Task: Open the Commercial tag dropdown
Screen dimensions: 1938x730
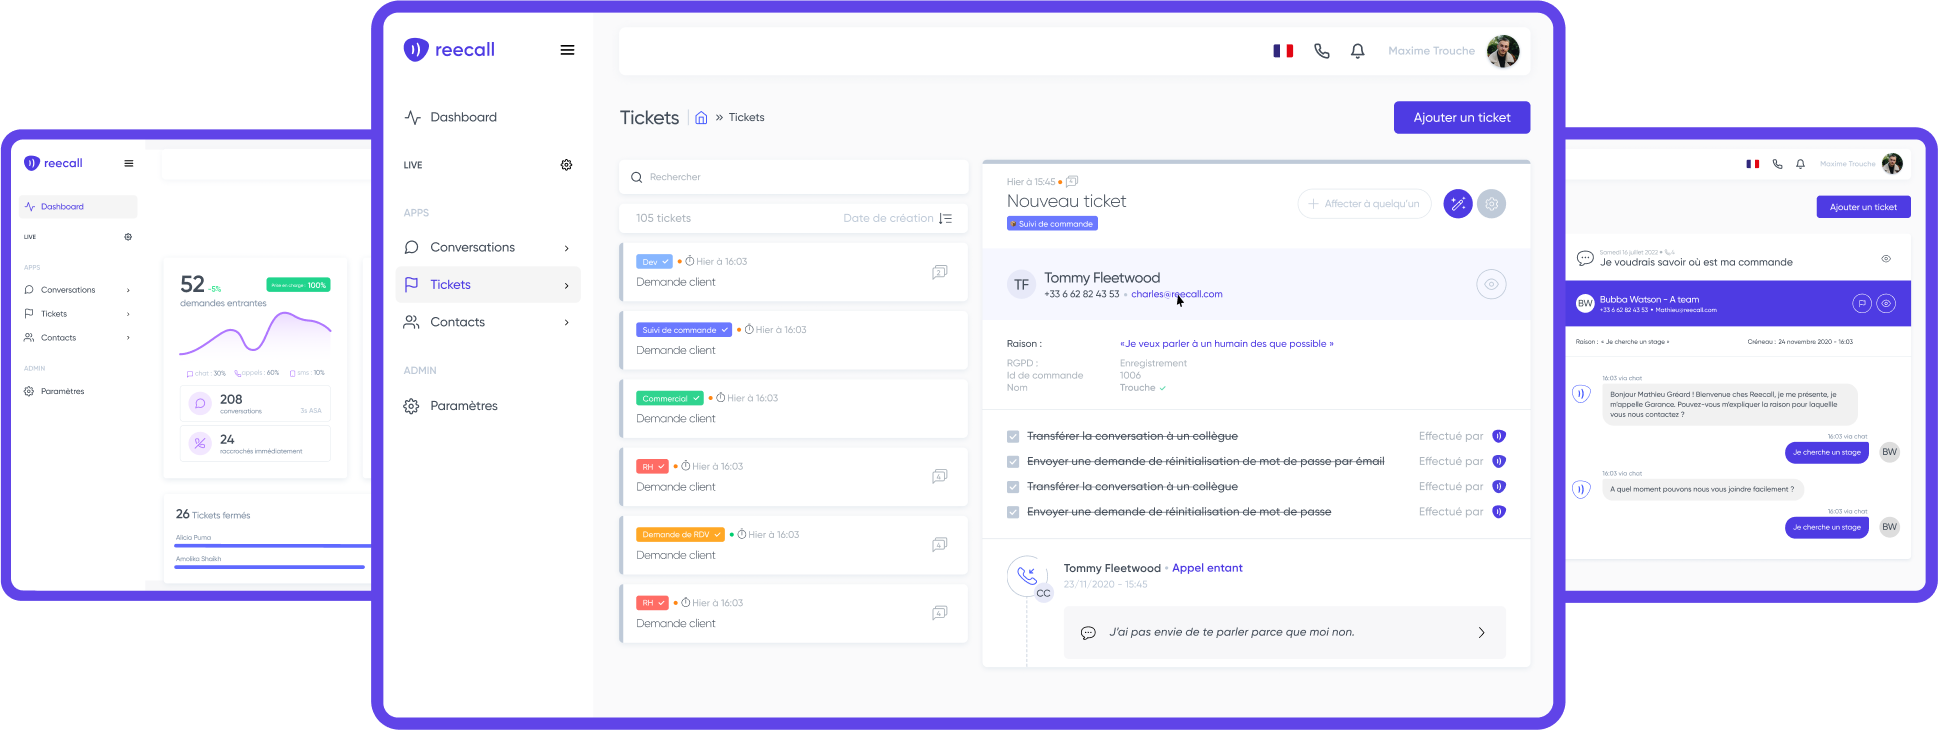Action: coord(670,398)
